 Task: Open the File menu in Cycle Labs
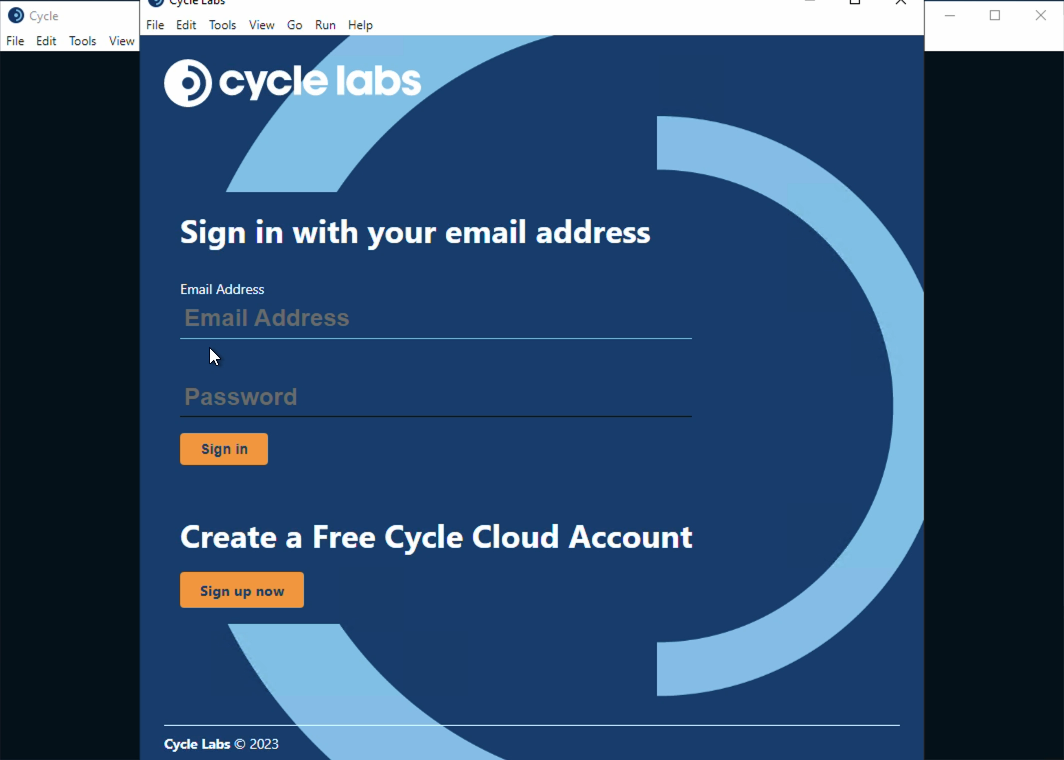click(155, 24)
